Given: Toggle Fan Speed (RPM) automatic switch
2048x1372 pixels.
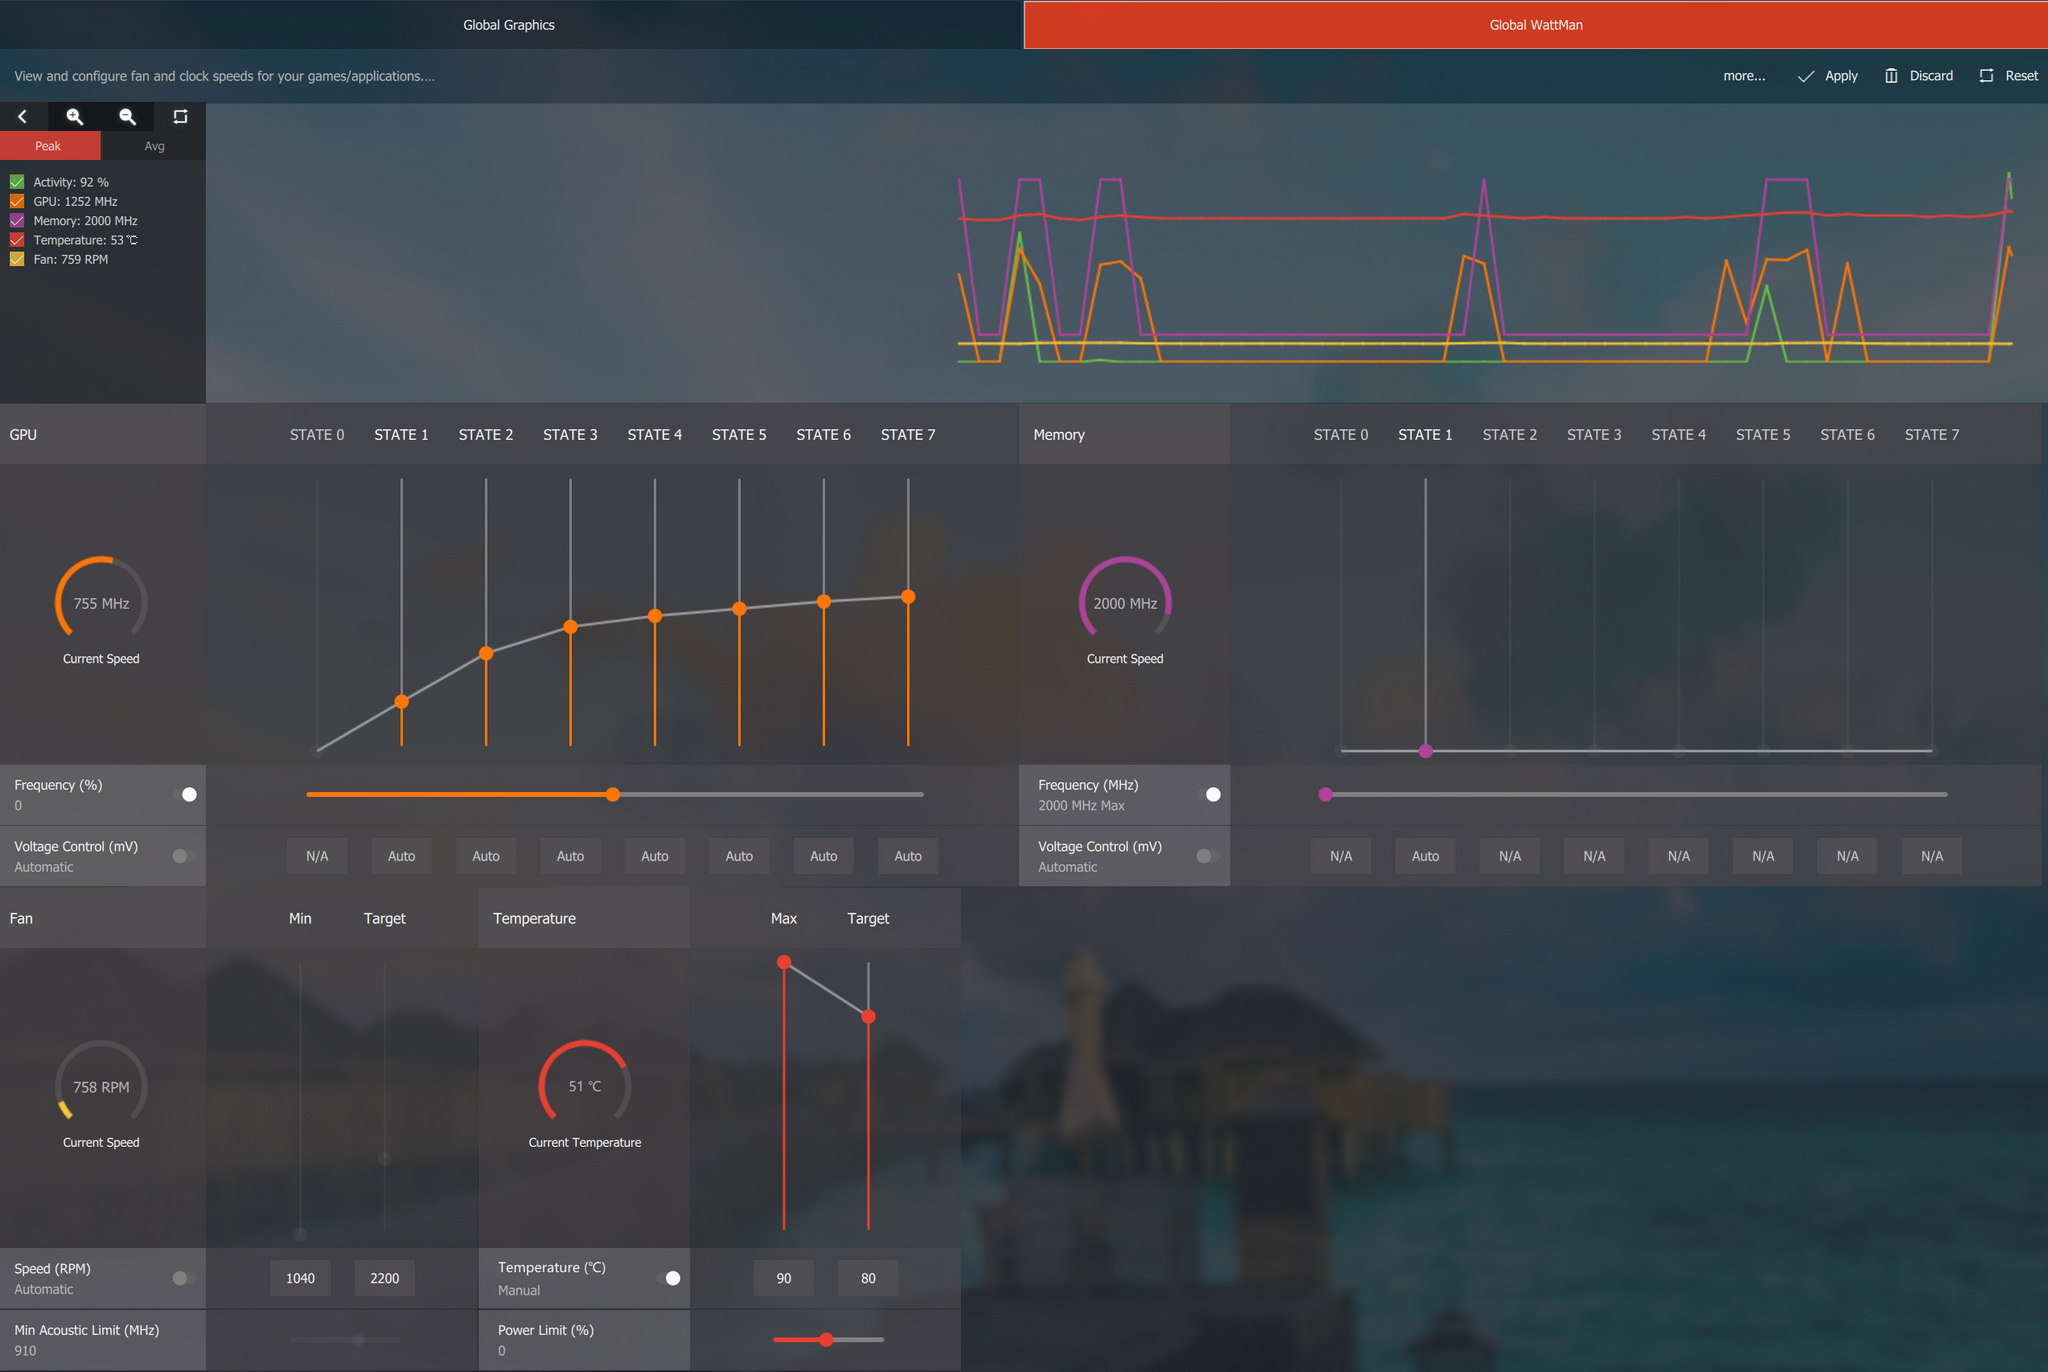Looking at the screenshot, I should 183,1278.
